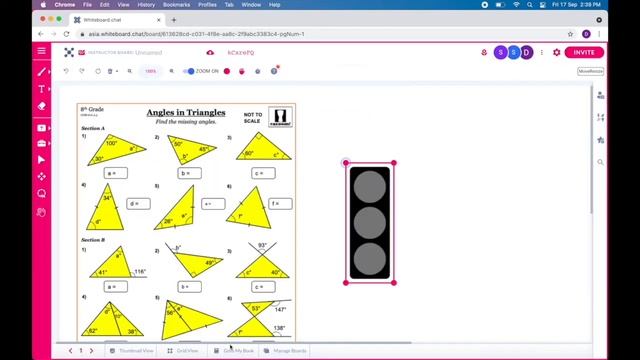Open Manage Boards

pos(285,351)
